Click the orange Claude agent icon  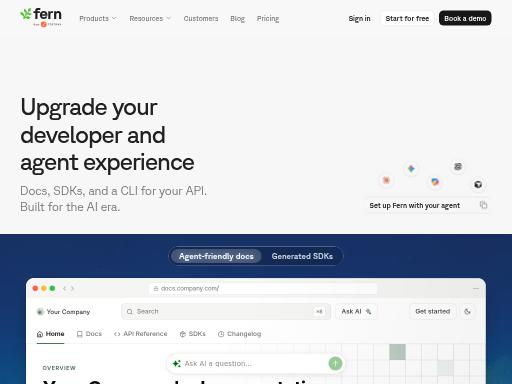[x=386, y=180]
